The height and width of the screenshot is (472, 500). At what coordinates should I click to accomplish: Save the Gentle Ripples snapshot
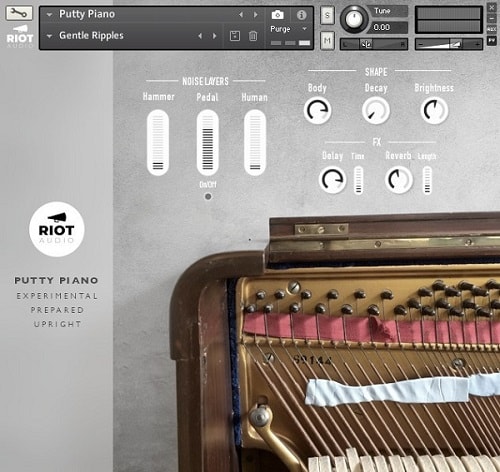(235, 36)
